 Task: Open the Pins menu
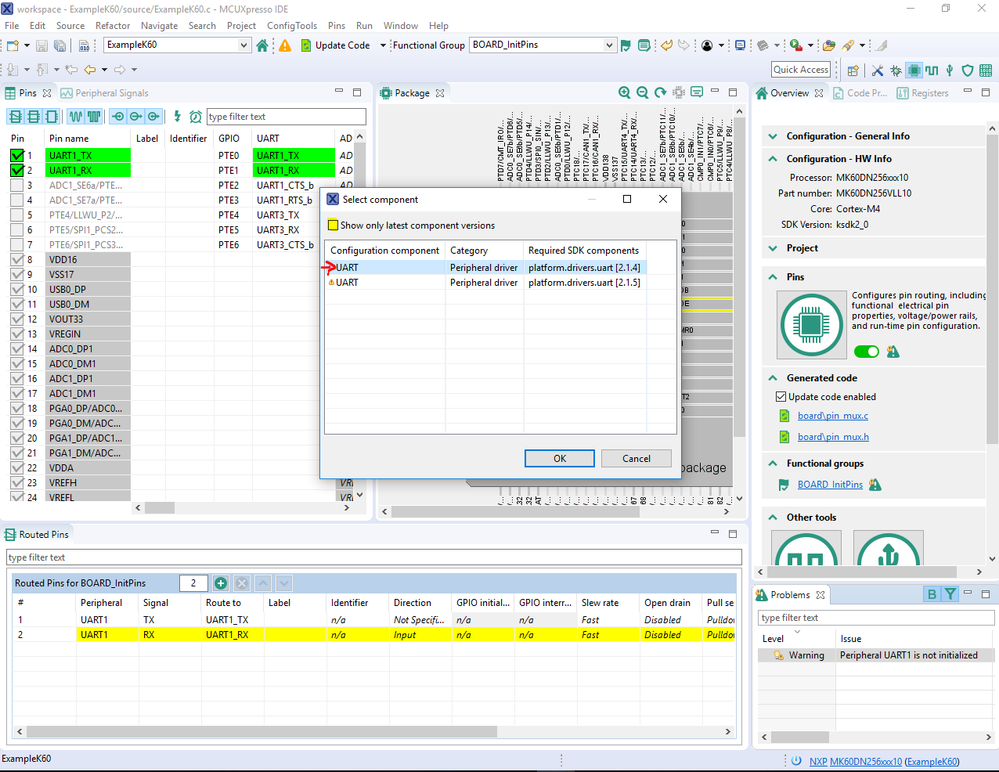pyautogui.click(x=336, y=25)
